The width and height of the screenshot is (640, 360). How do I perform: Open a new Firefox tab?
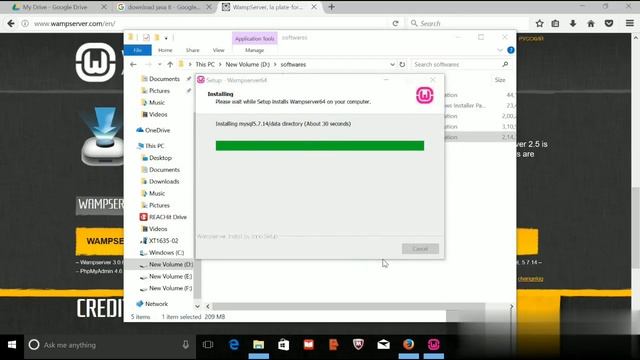331,7
